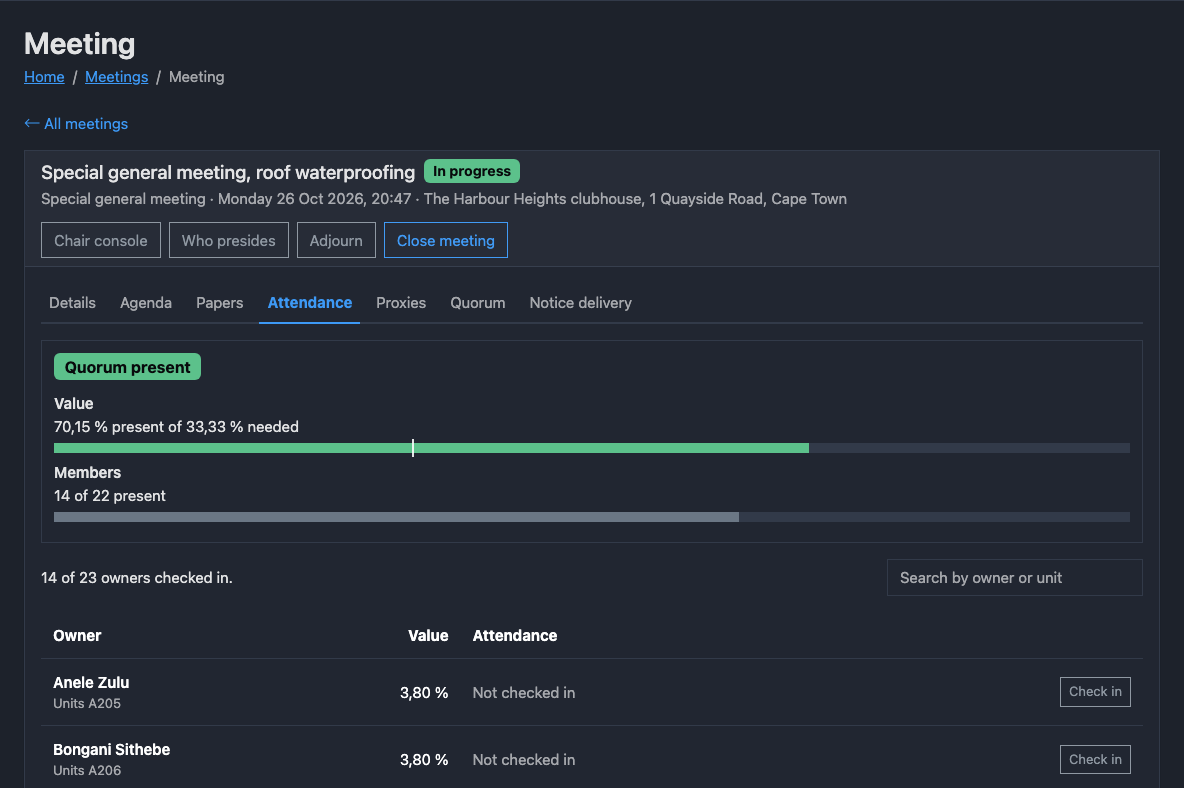Image resolution: width=1184 pixels, height=788 pixels.
Task: Adjourn the meeting
Action: (336, 240)
